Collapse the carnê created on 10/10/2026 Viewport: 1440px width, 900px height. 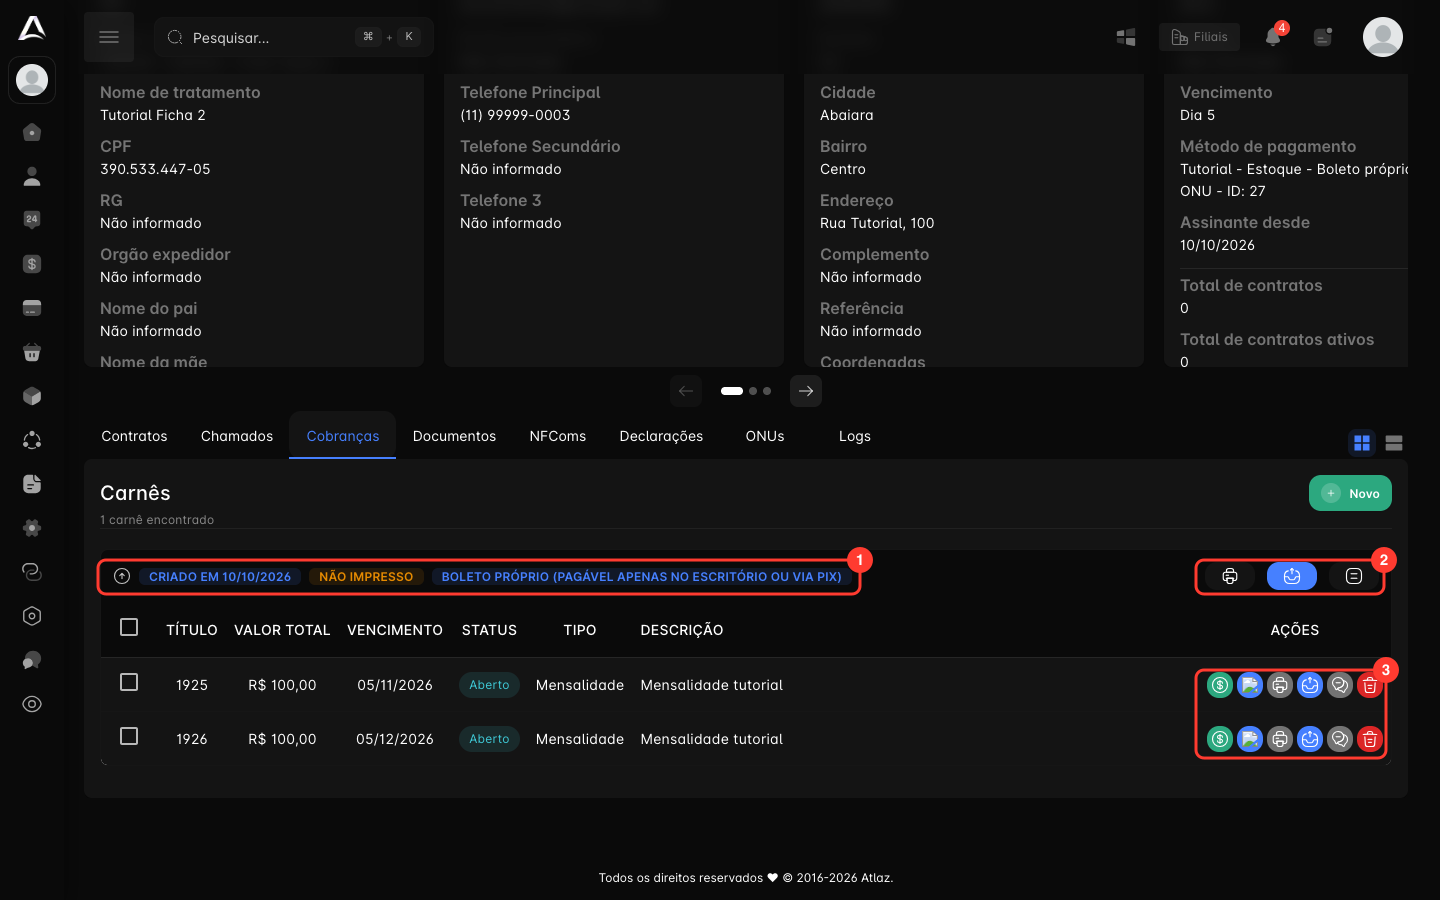point(122,576)
